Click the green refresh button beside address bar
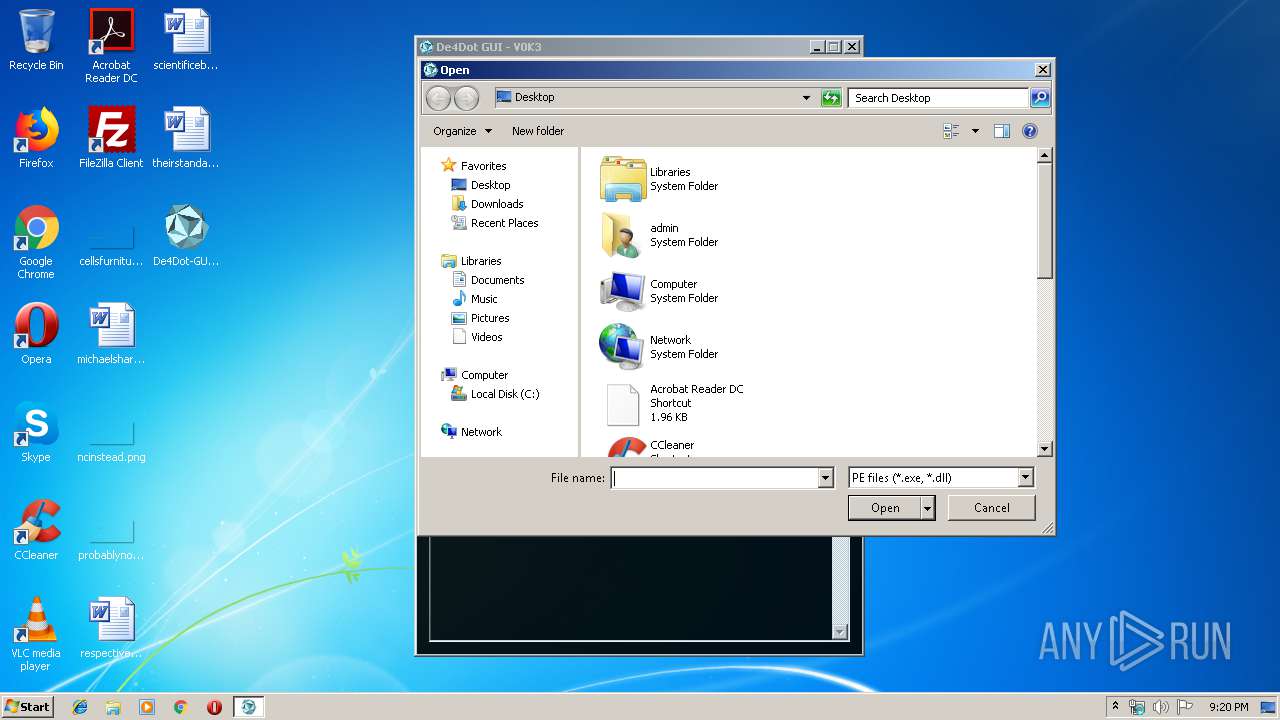This screenshot has width=1280, height=720. pos(831,98)
